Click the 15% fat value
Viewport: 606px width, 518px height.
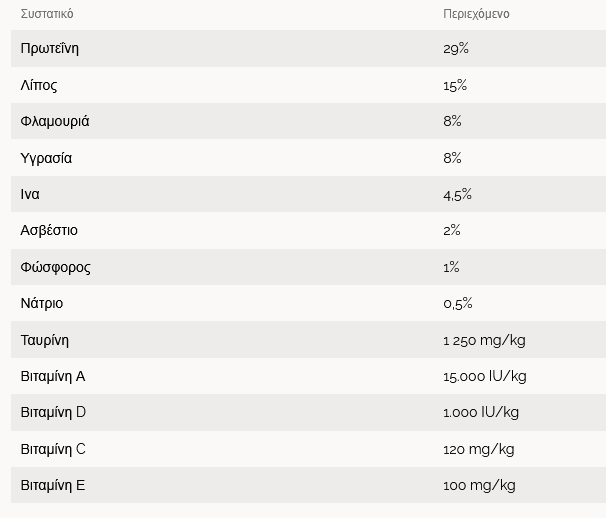pos(455,85)
